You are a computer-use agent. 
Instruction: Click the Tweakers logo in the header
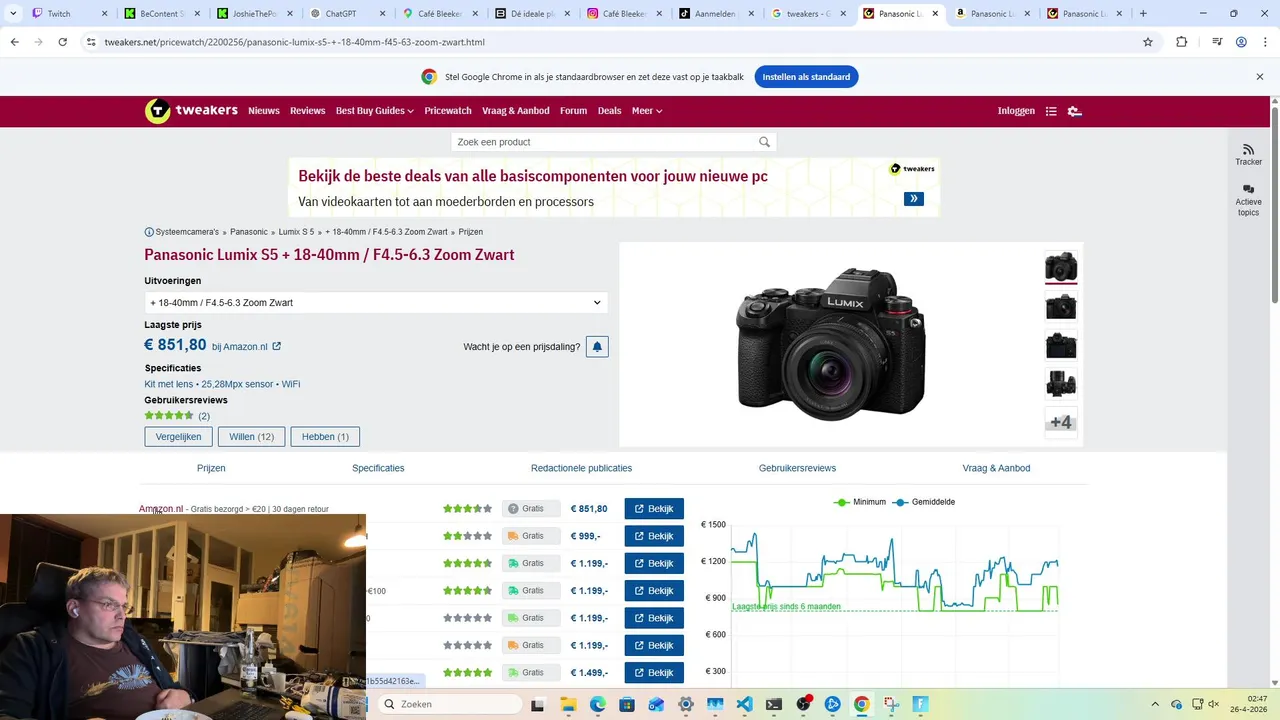191,111
